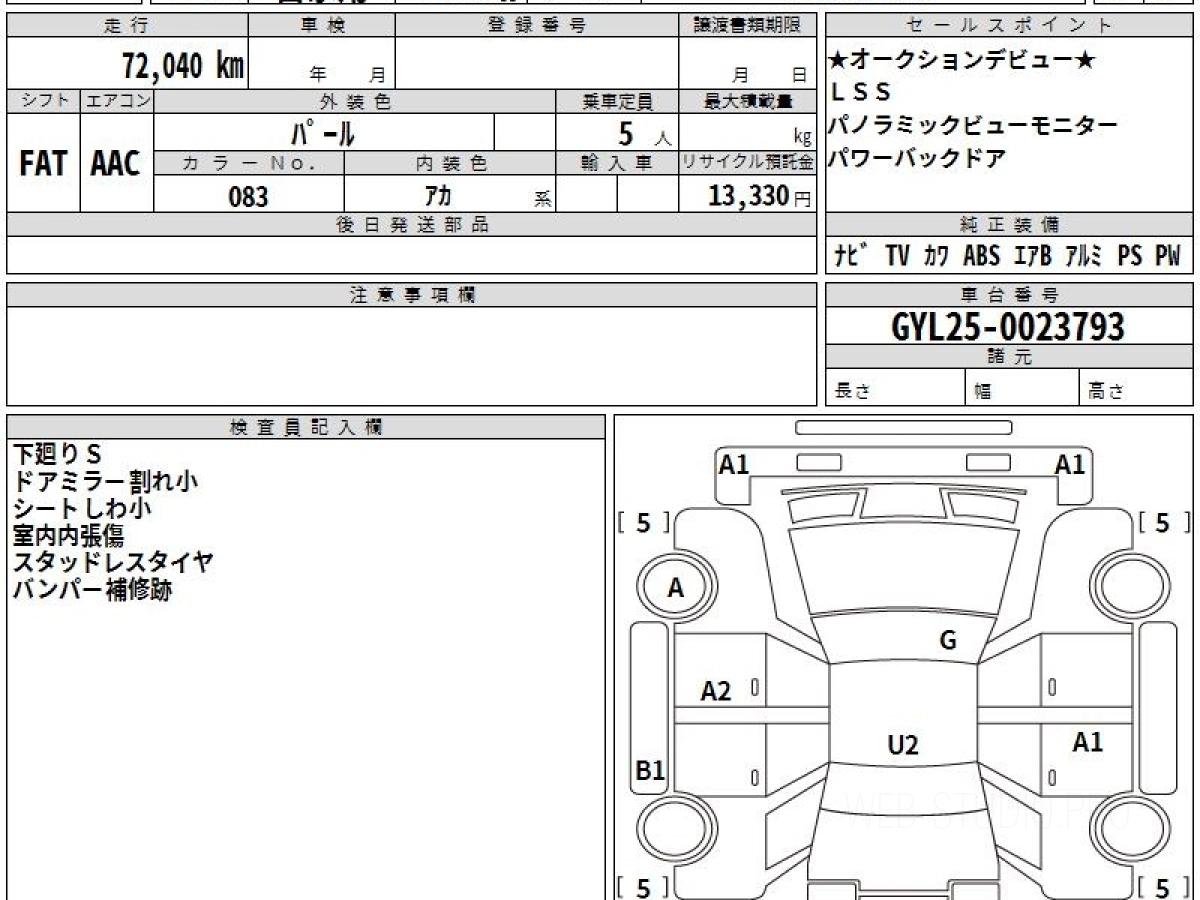Click the U2 dent mark on roof
The image size is (1200, 900).
[x=903, y=744]
